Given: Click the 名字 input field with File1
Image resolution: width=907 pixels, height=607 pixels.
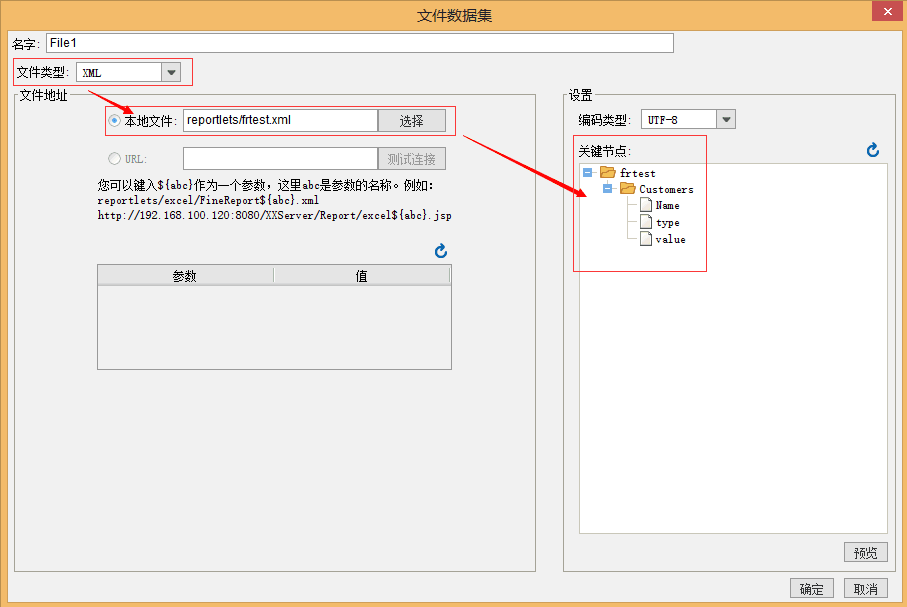Looking at the screenshot, I should 359,43.
